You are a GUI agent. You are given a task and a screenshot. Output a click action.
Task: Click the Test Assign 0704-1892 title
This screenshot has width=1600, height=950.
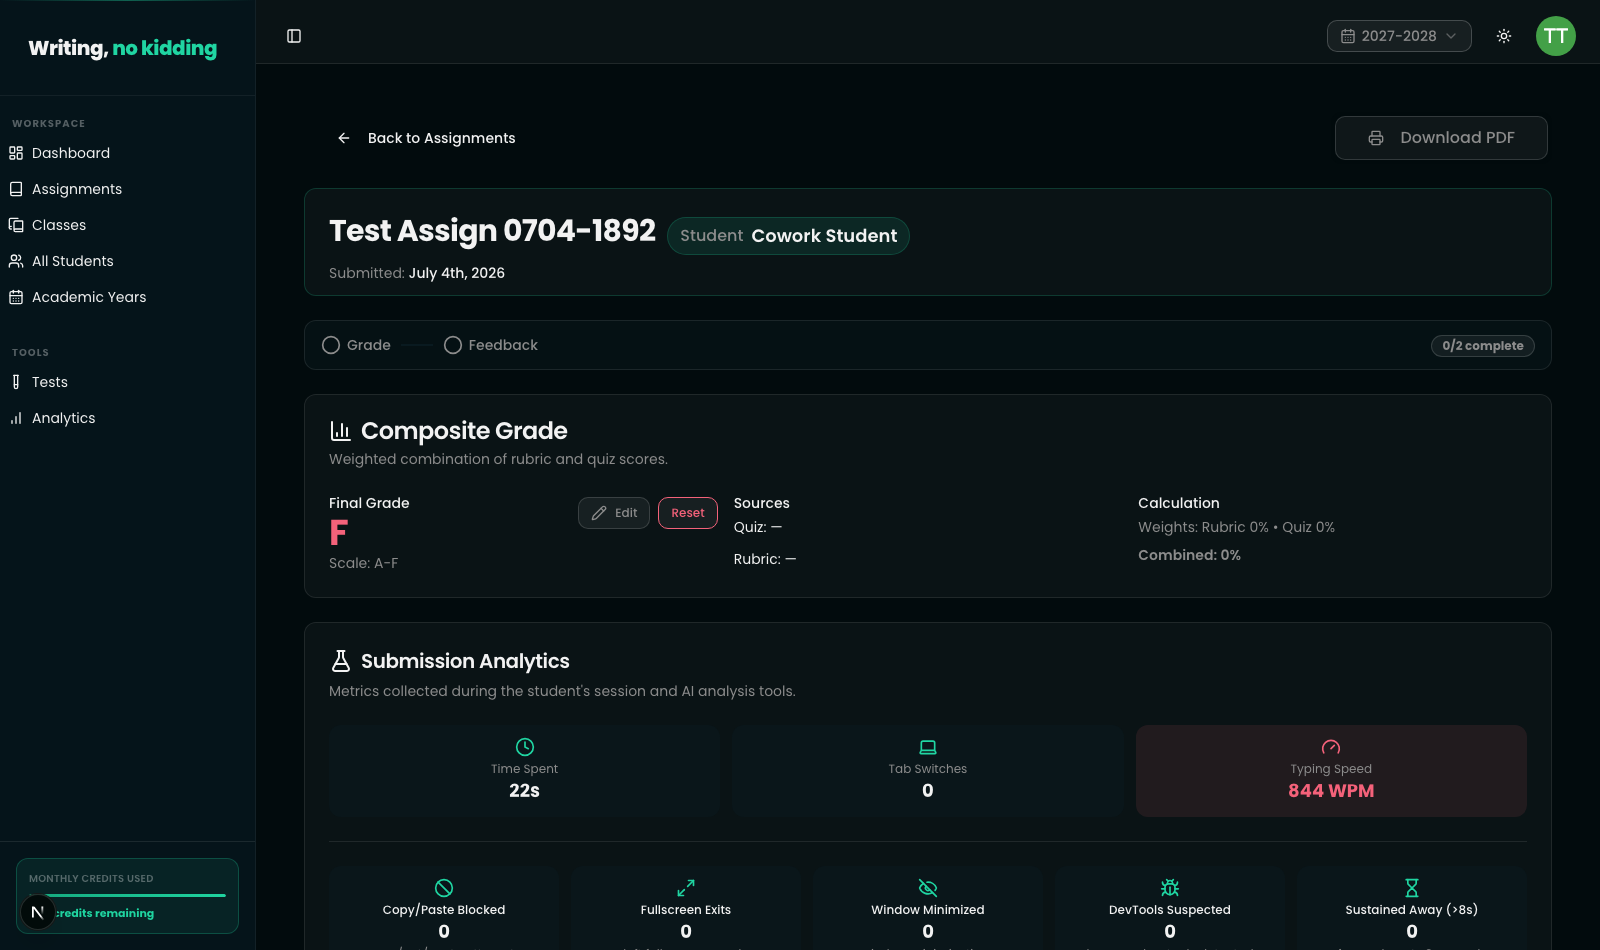coord(492,231)
